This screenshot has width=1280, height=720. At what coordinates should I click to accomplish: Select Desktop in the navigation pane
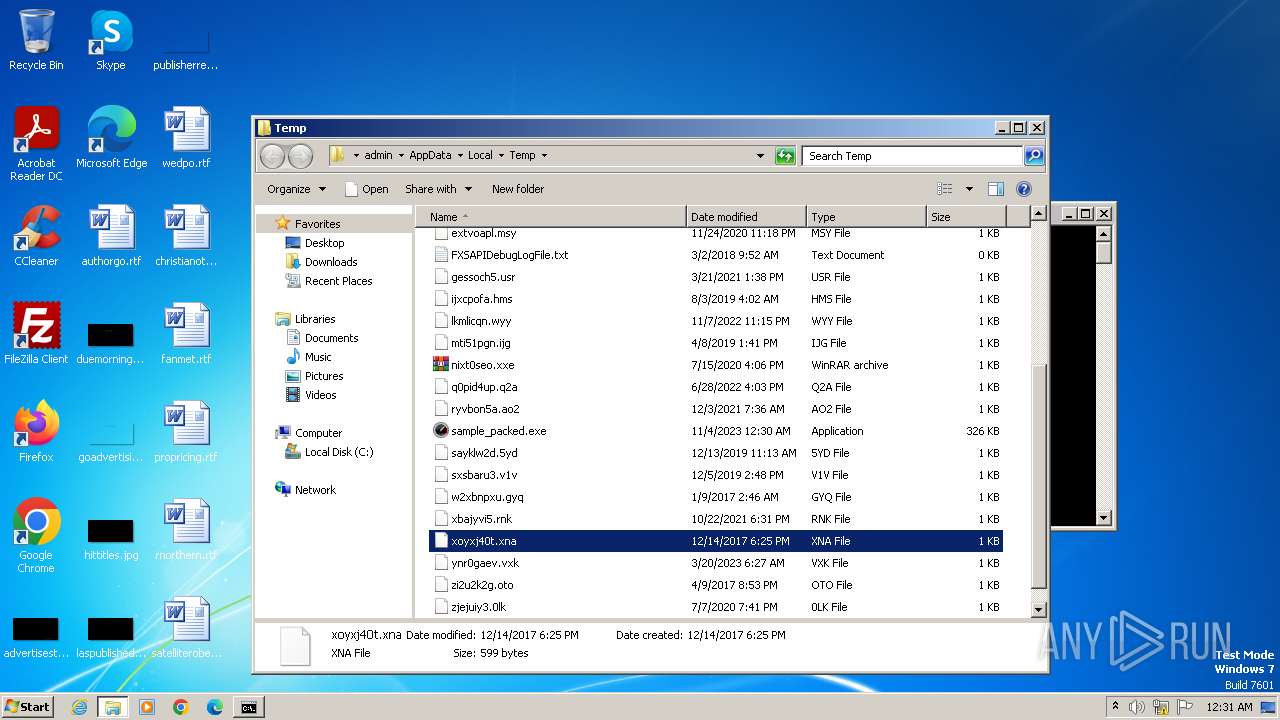pyautogui.click(x=324, y=243)
